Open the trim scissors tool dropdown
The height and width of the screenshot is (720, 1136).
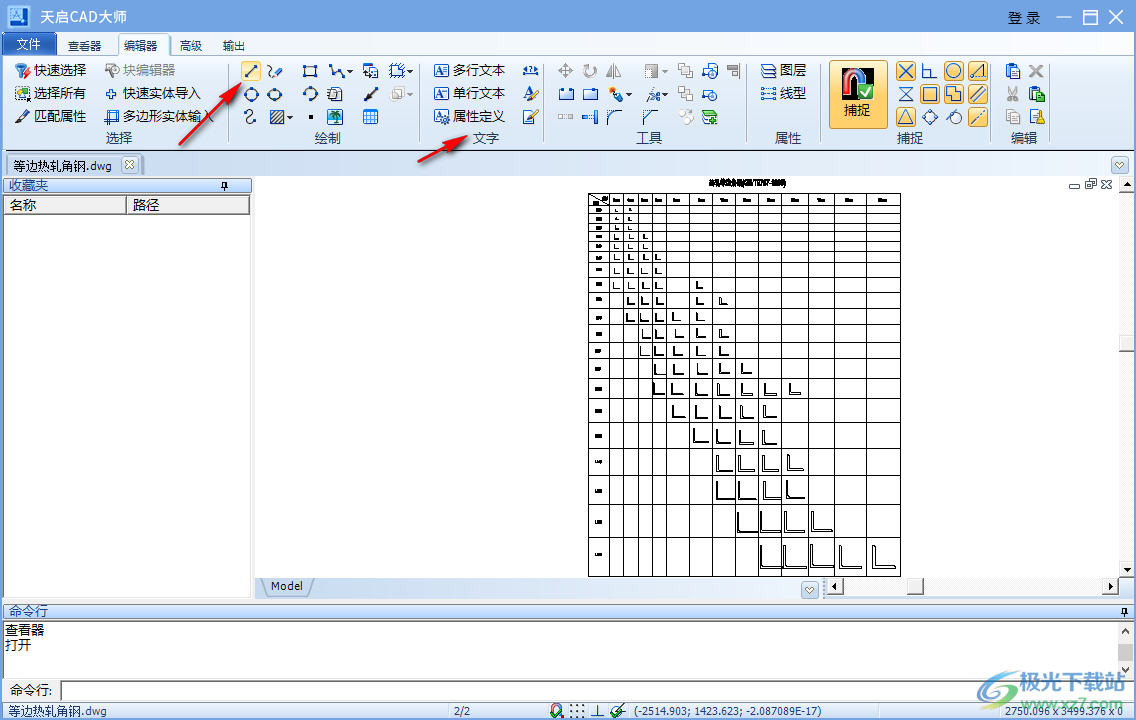(665, 95)
